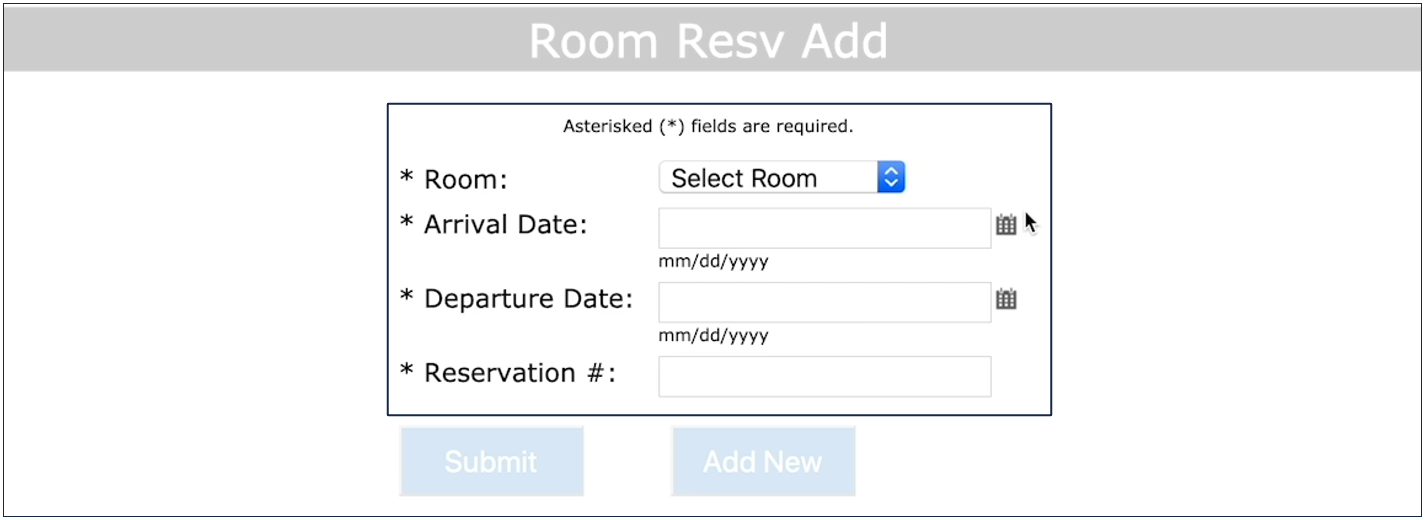This screenshot has height=520, width=1426.
Task: Click the asterisk beside Reservation # label
Action: pyautogui.click(x=407, y=371)
